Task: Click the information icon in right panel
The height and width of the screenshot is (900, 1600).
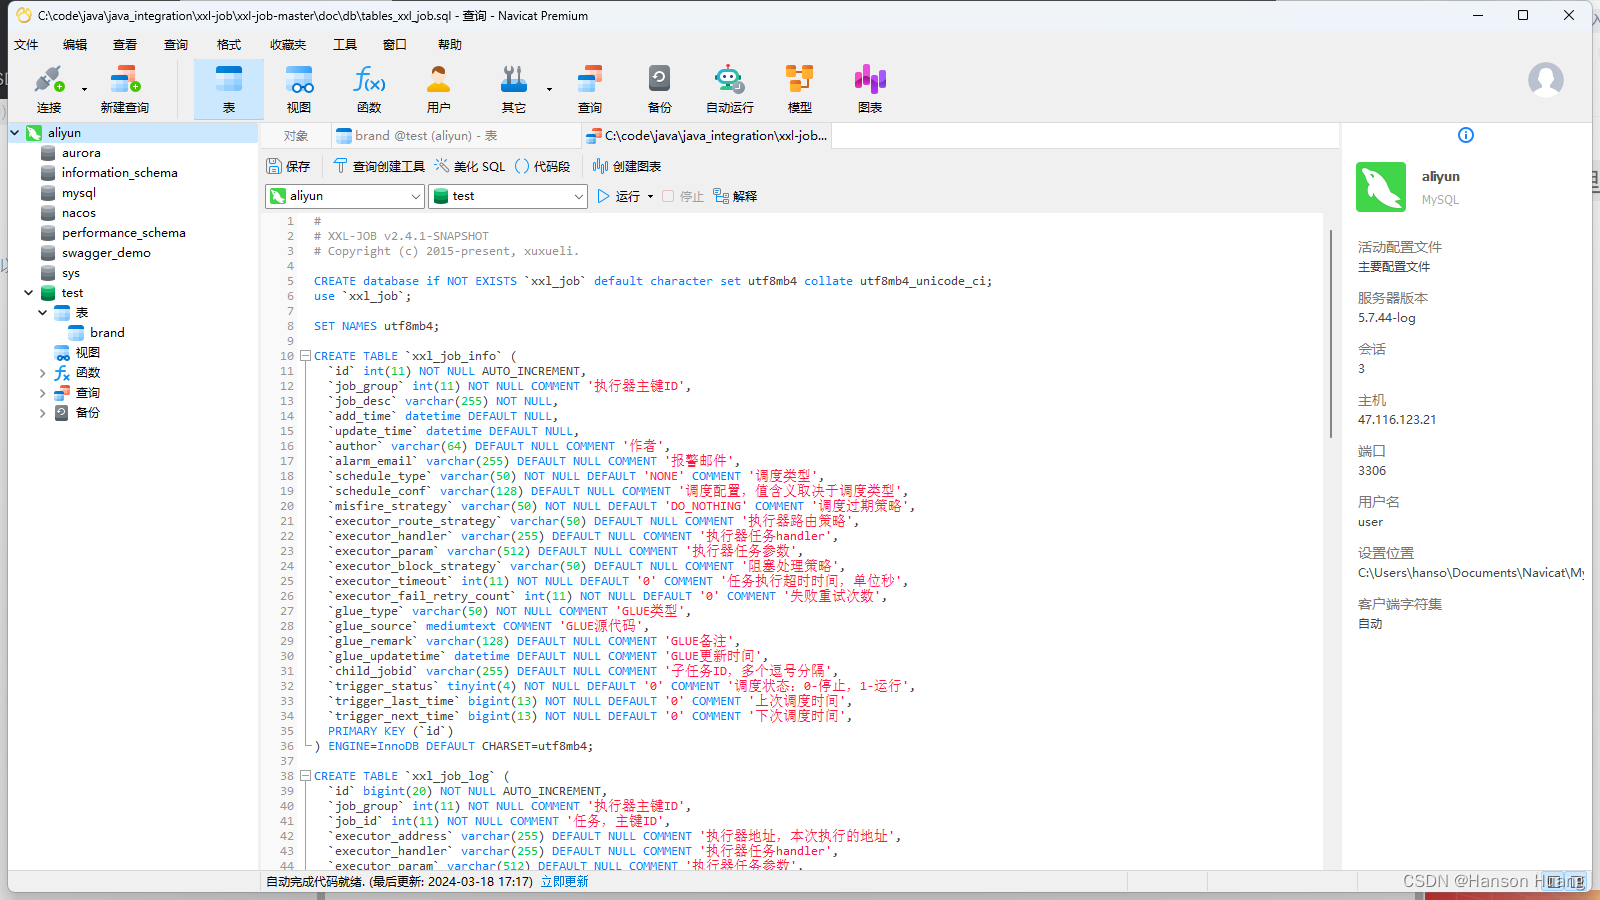Action: (x=1466, y=135)
